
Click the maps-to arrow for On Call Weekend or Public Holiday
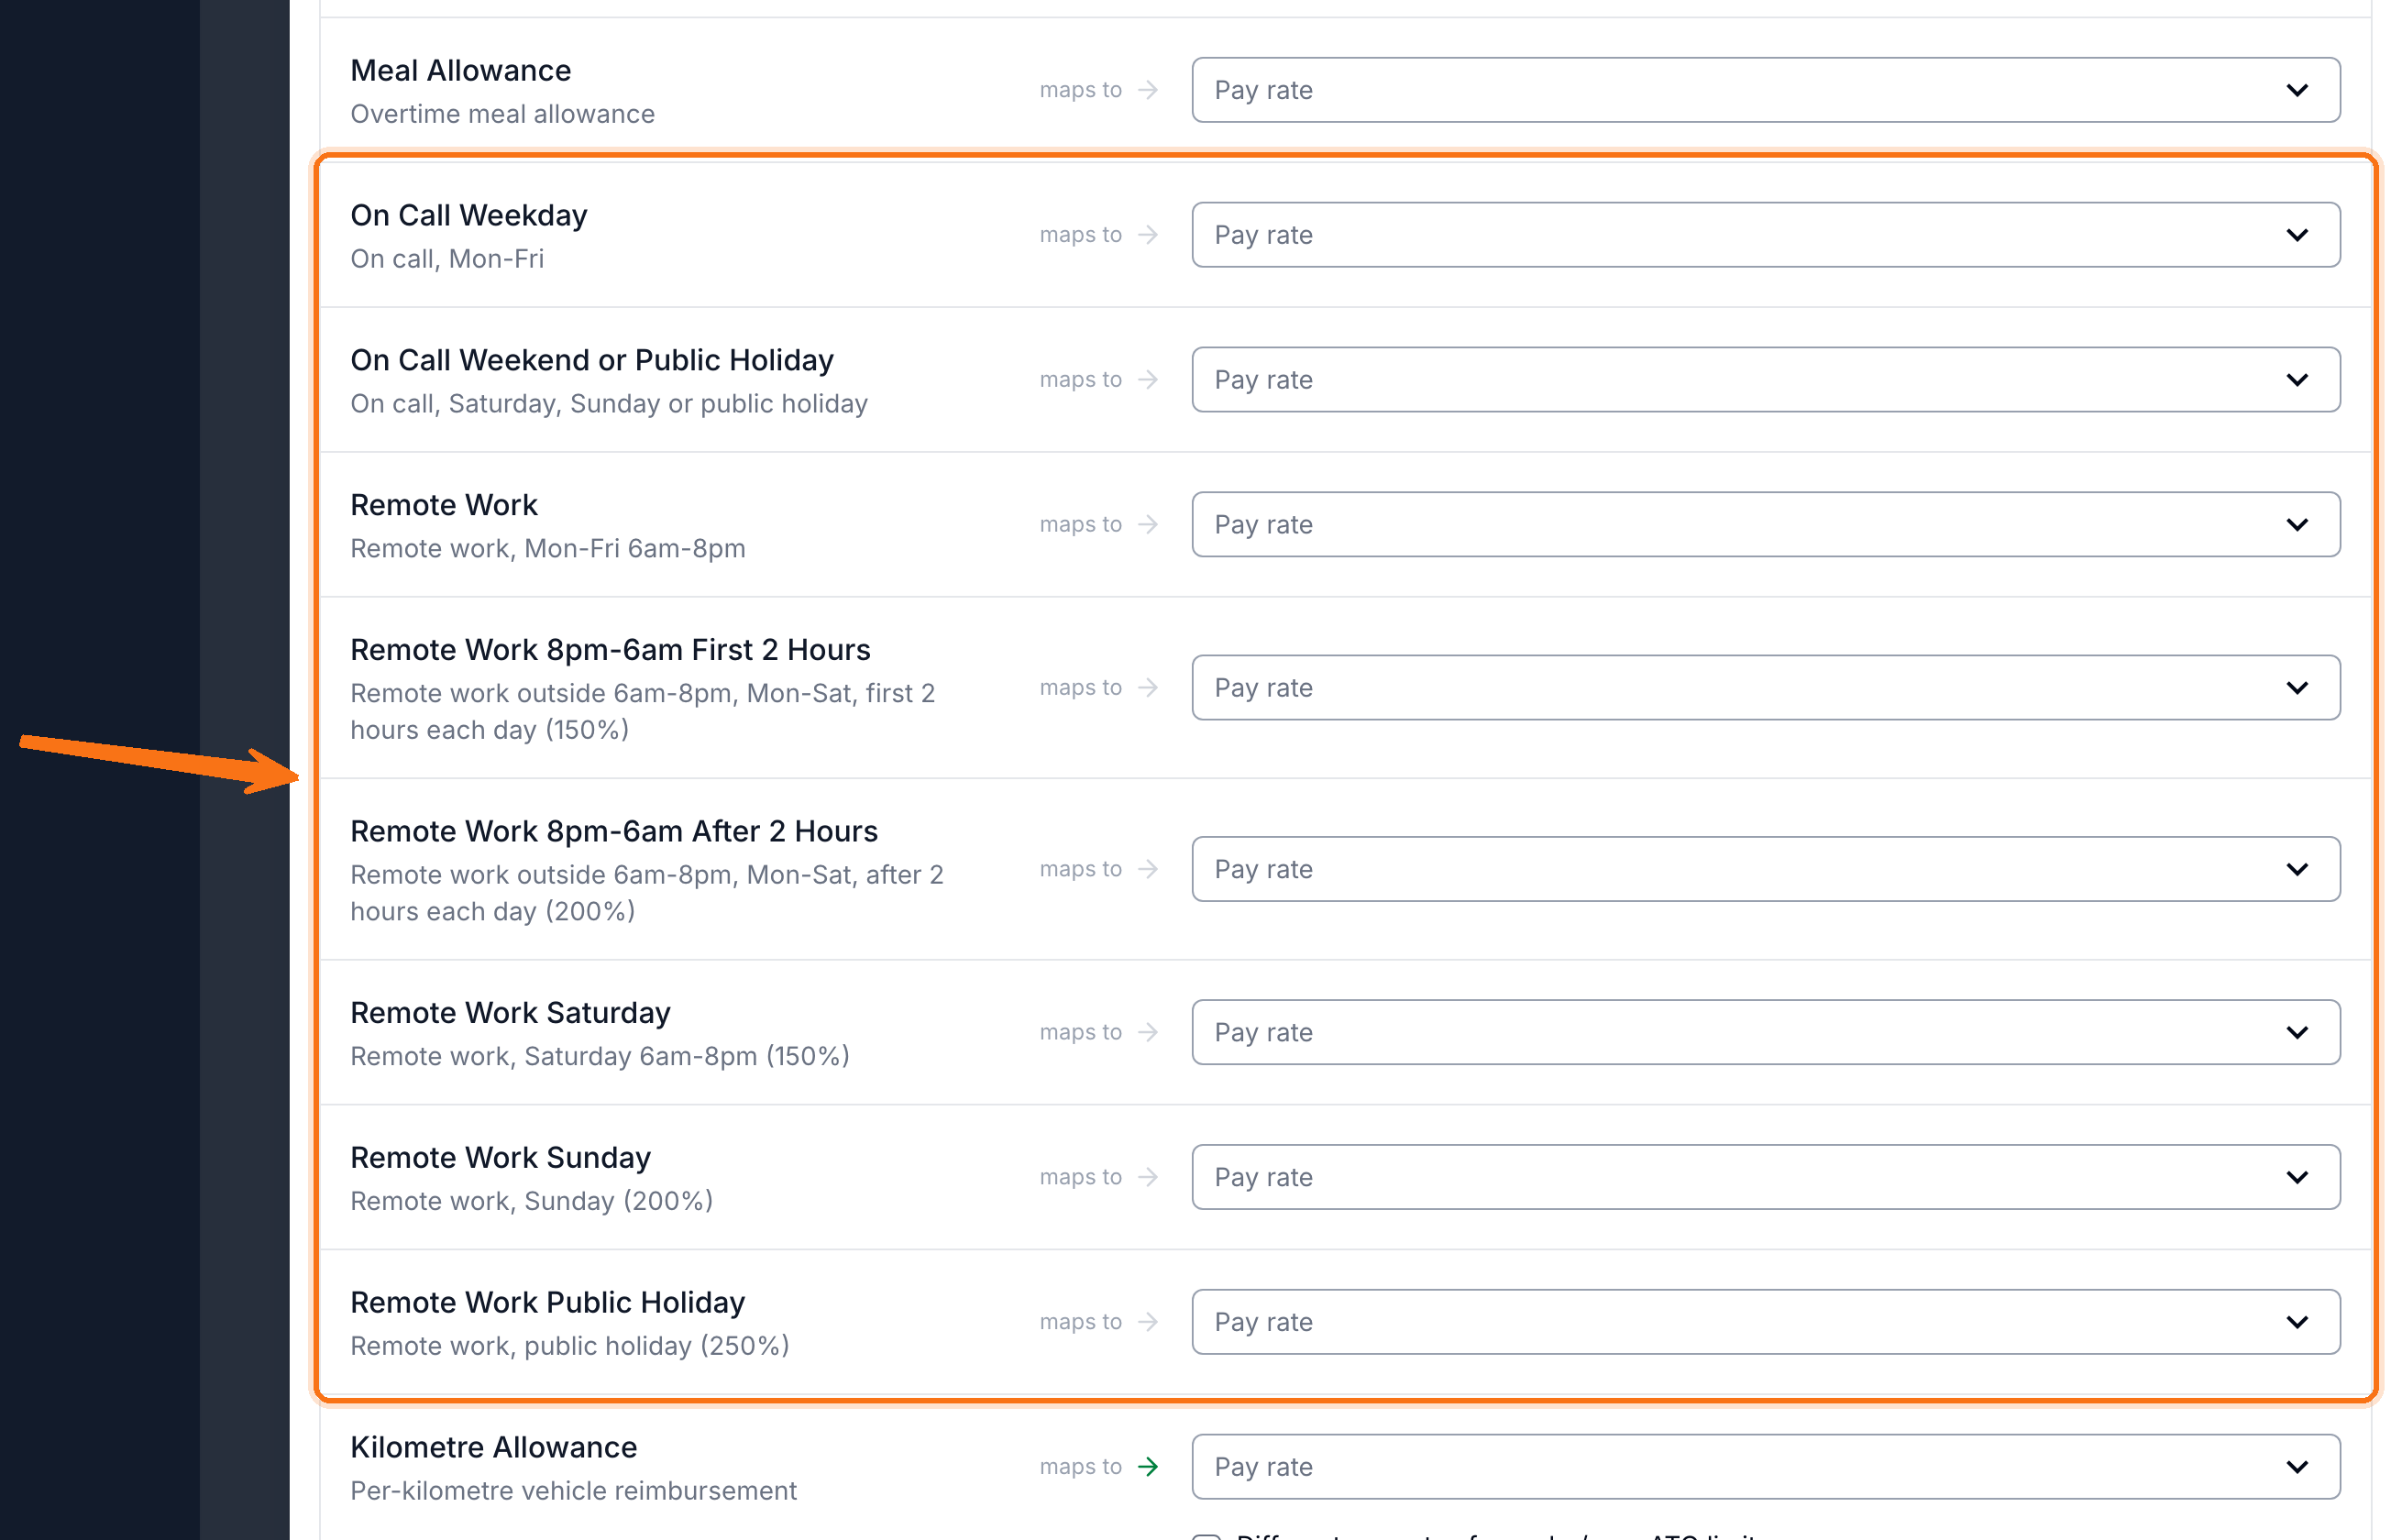tap(1148, 380)
